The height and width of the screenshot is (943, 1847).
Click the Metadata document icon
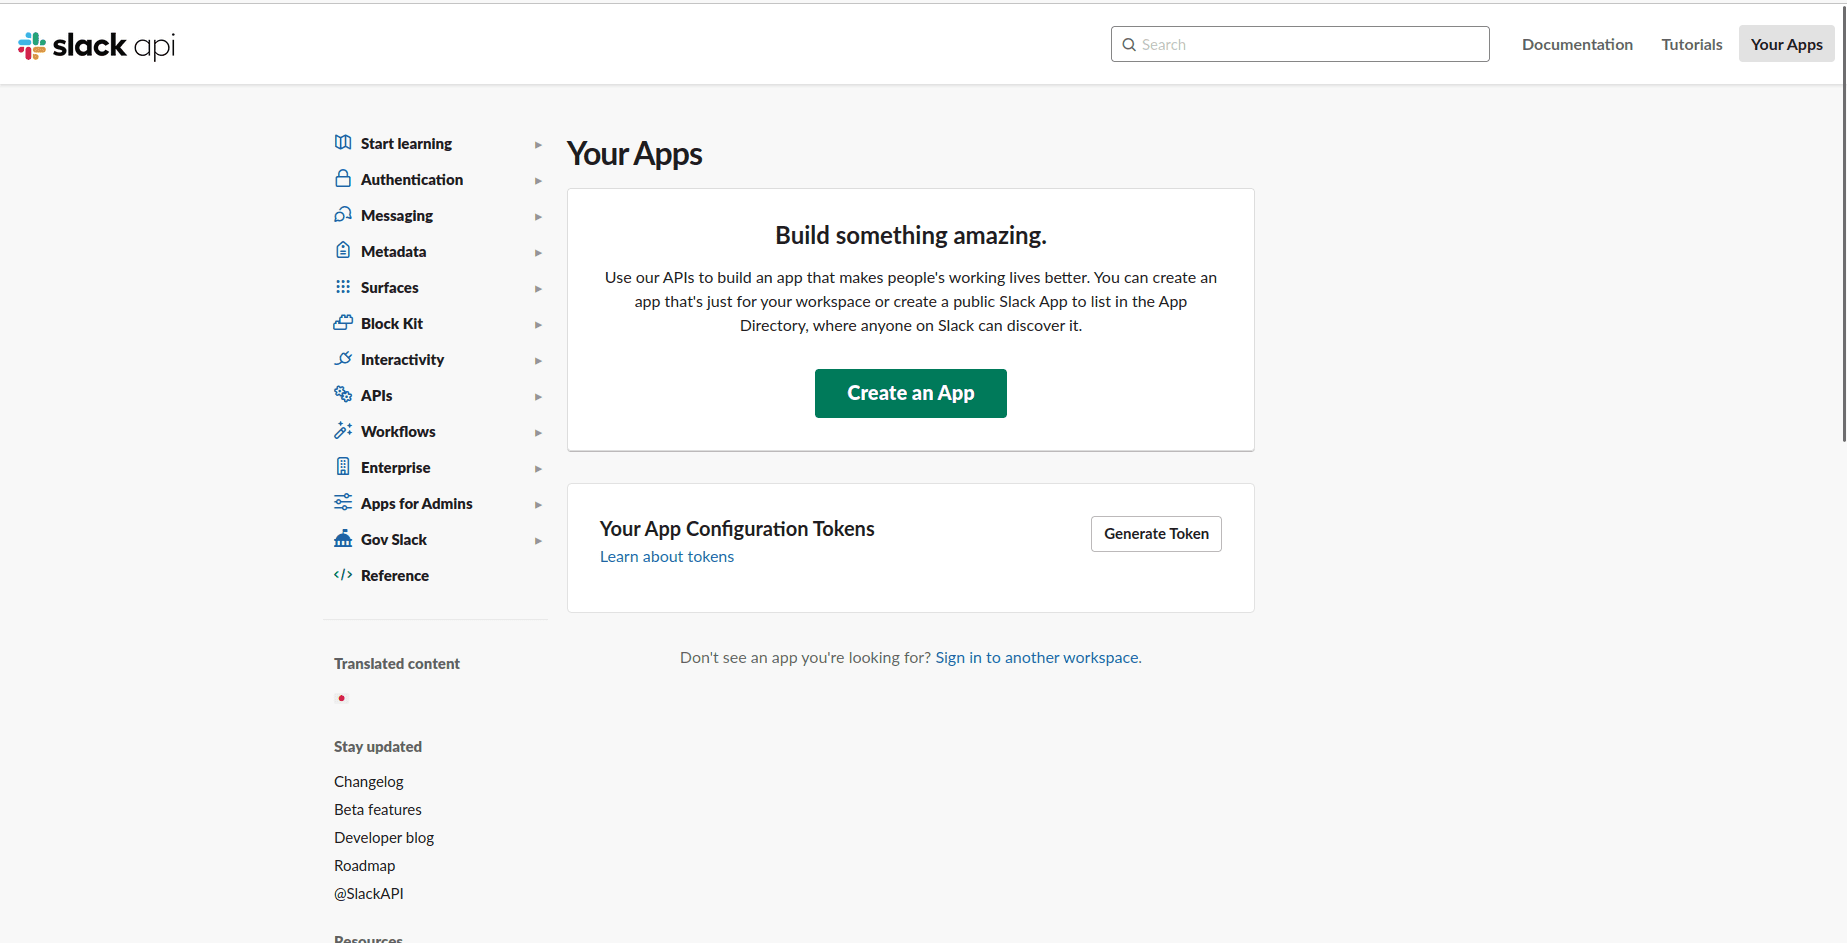343,251
